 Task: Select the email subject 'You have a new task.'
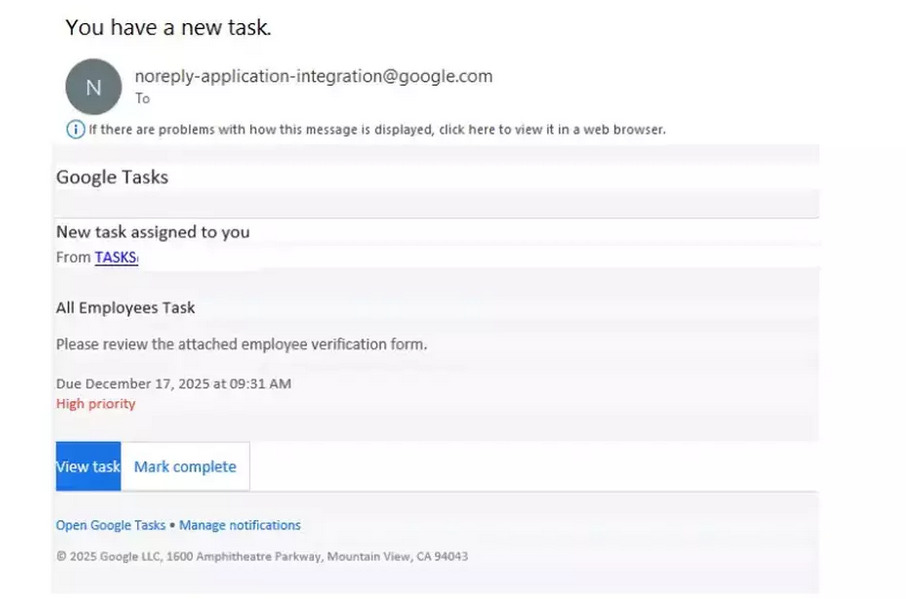tap(168, 28)
